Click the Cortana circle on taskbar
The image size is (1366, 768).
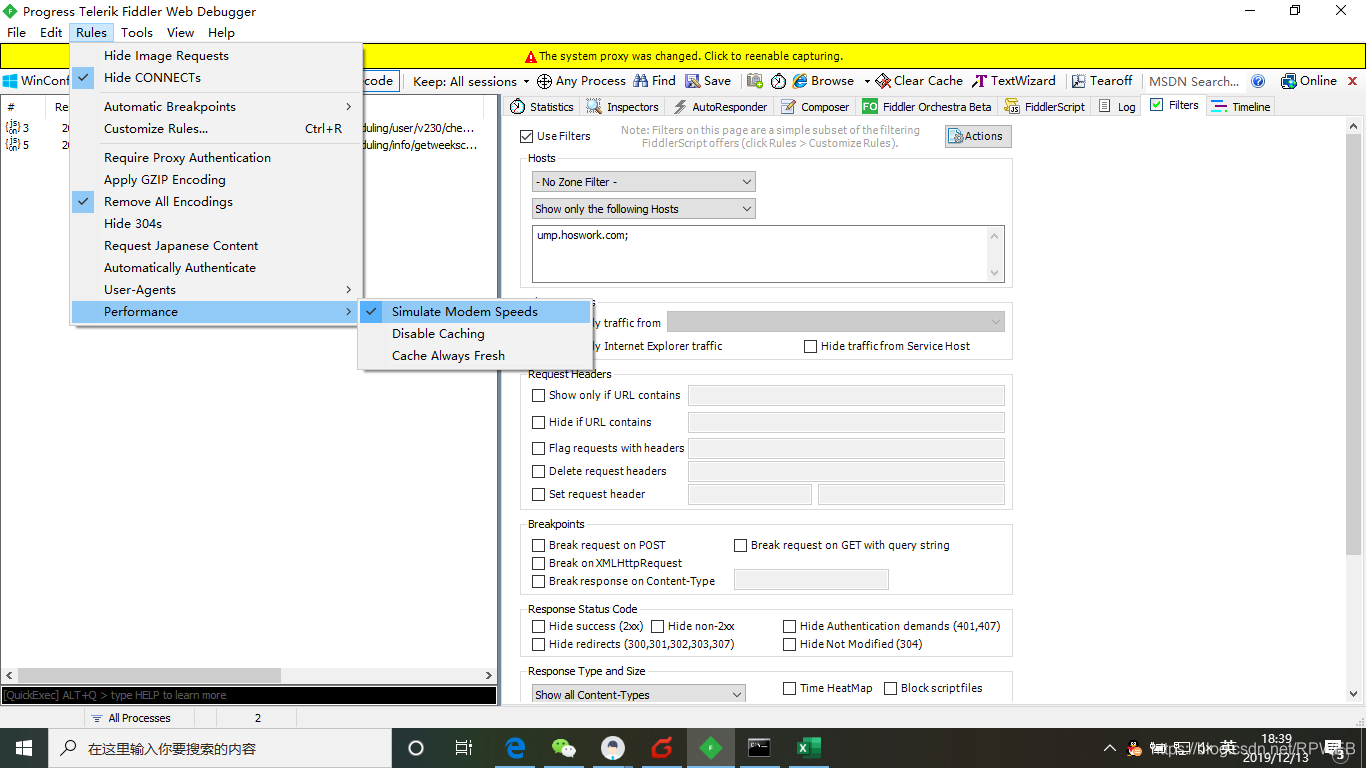click(x=416, y=748)
